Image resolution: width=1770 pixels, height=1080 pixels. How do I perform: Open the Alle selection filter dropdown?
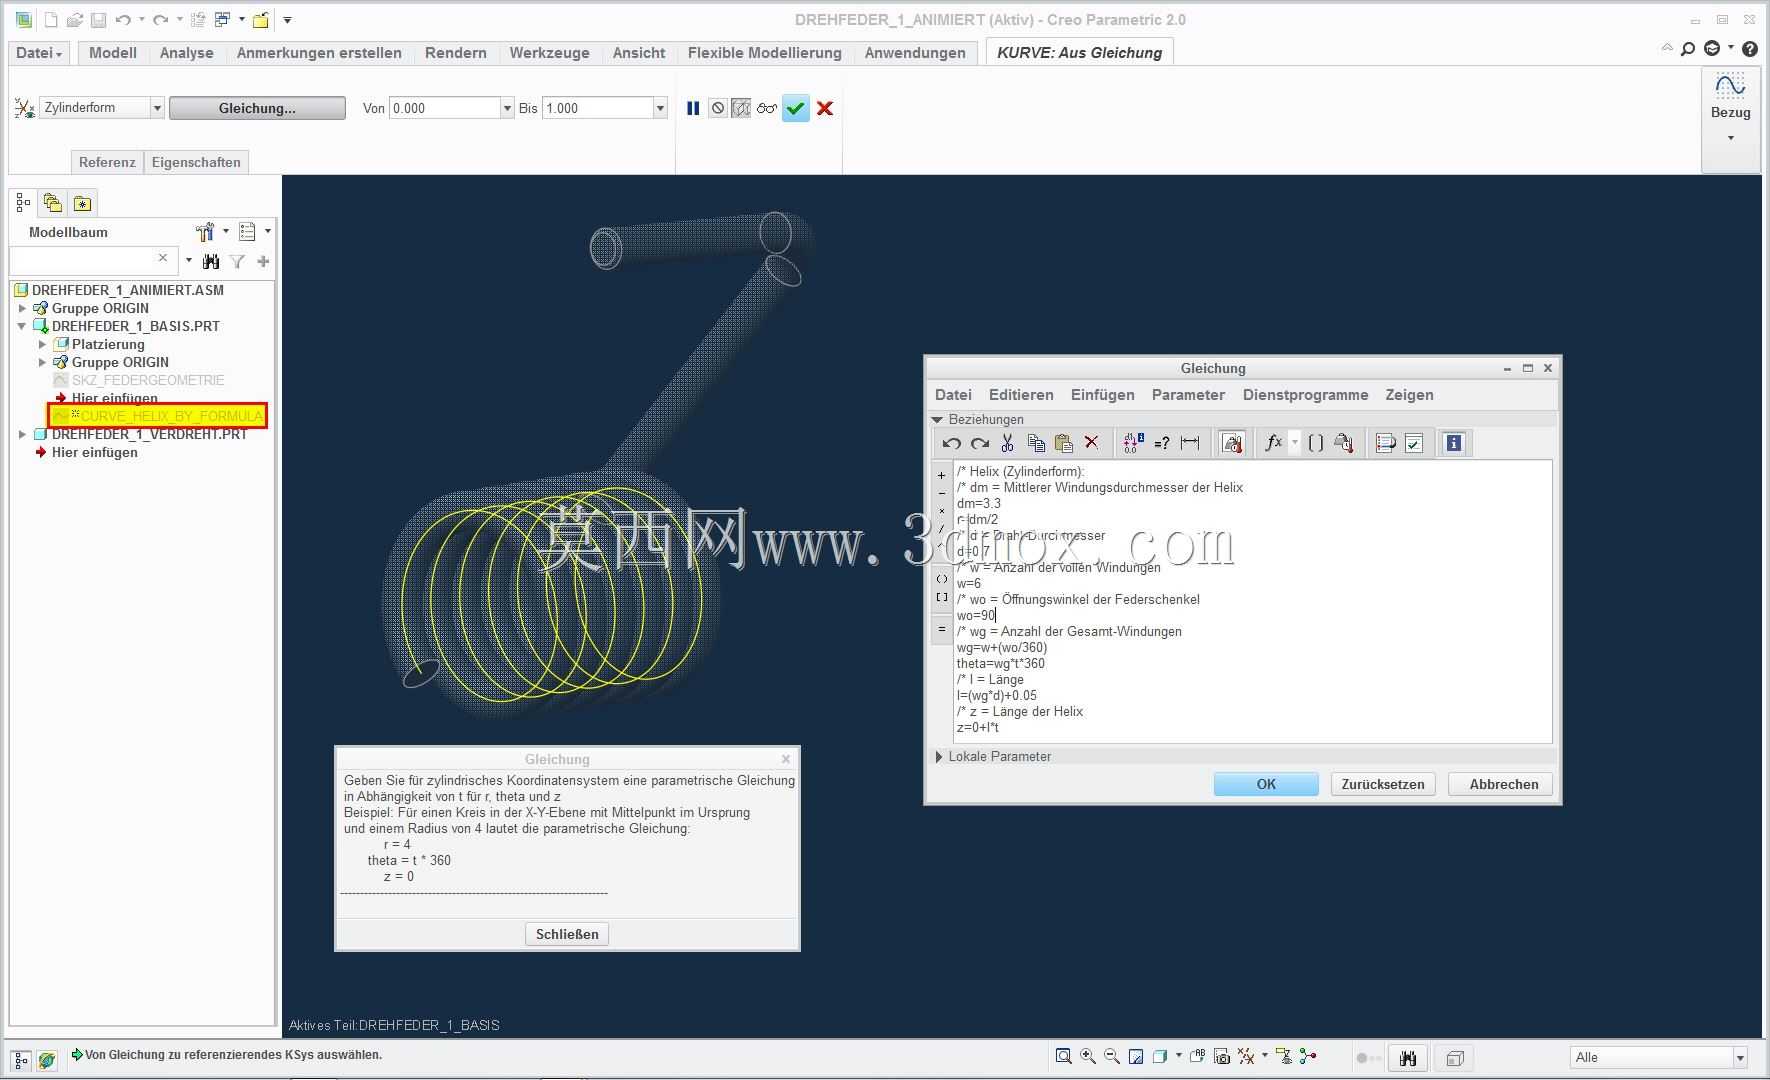pos(1740,1058)
